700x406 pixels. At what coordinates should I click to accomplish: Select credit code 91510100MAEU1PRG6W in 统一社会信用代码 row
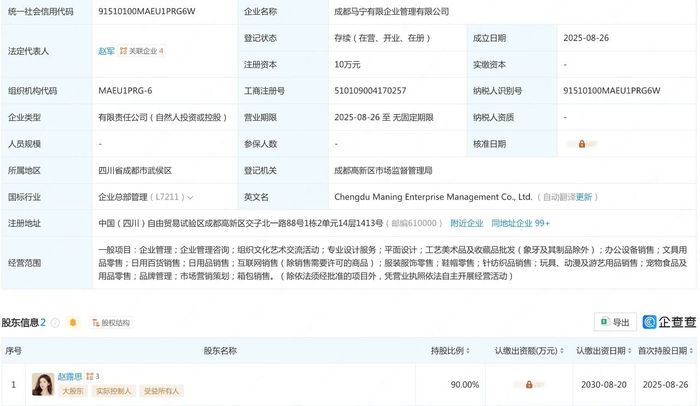tap(146, 12)
